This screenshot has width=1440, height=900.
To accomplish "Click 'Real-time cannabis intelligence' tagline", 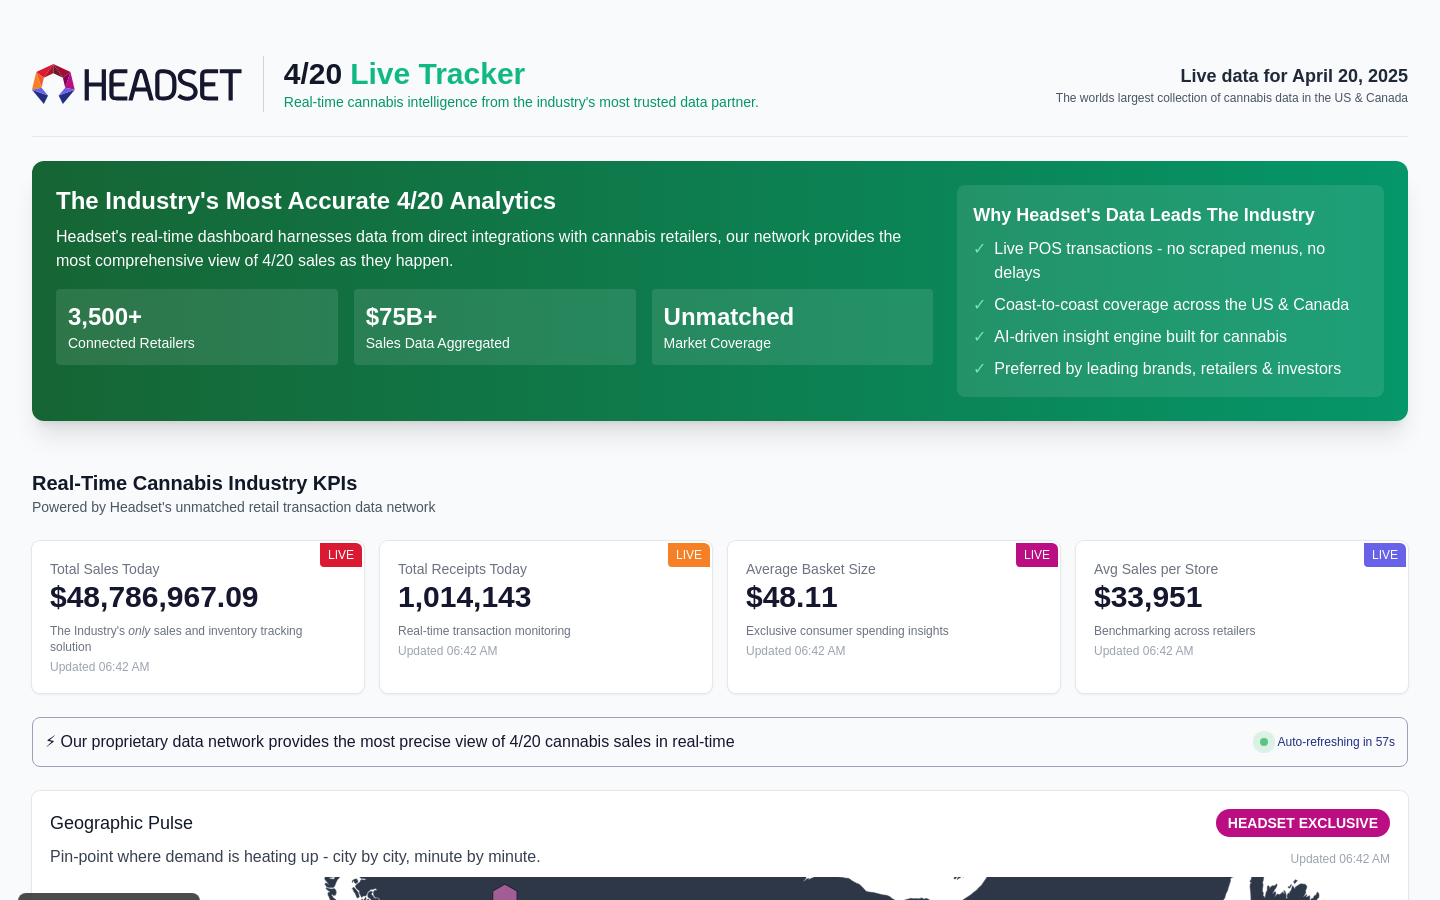I will [x=521, y=102].
